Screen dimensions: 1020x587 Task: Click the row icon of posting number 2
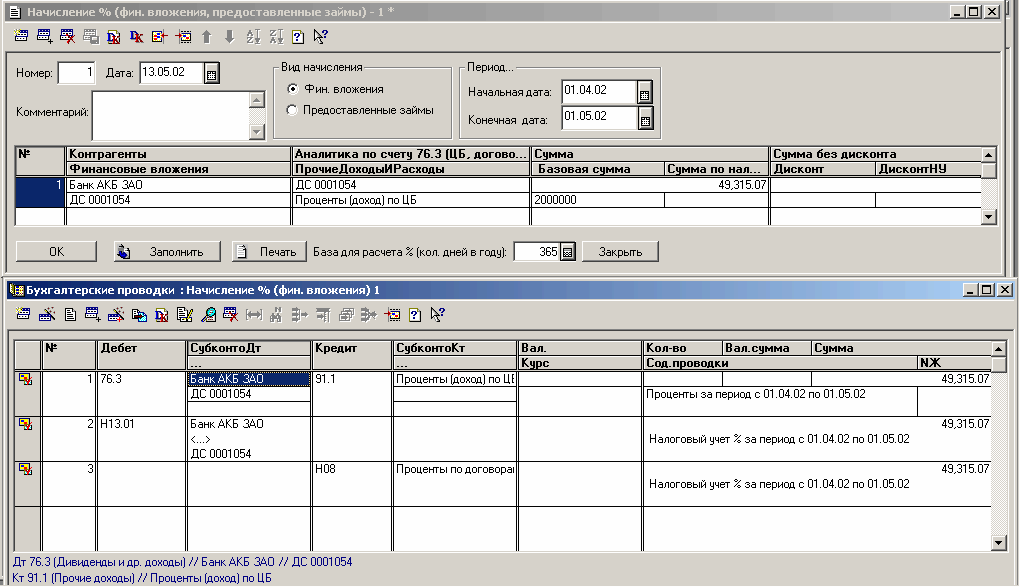(25, 424)
